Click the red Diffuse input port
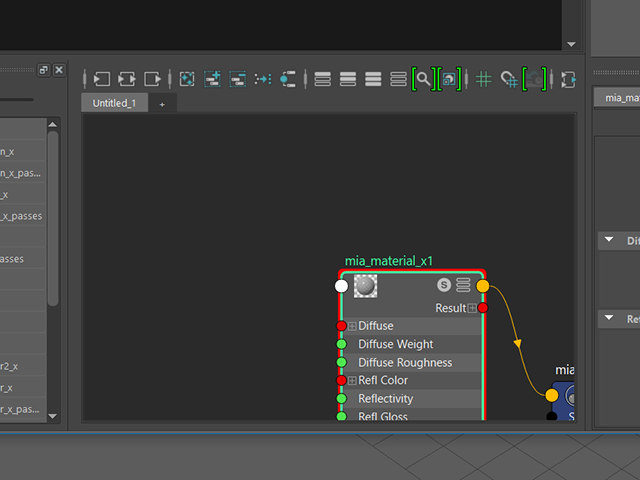Screen dimensions: 640x480 [341, 326]
